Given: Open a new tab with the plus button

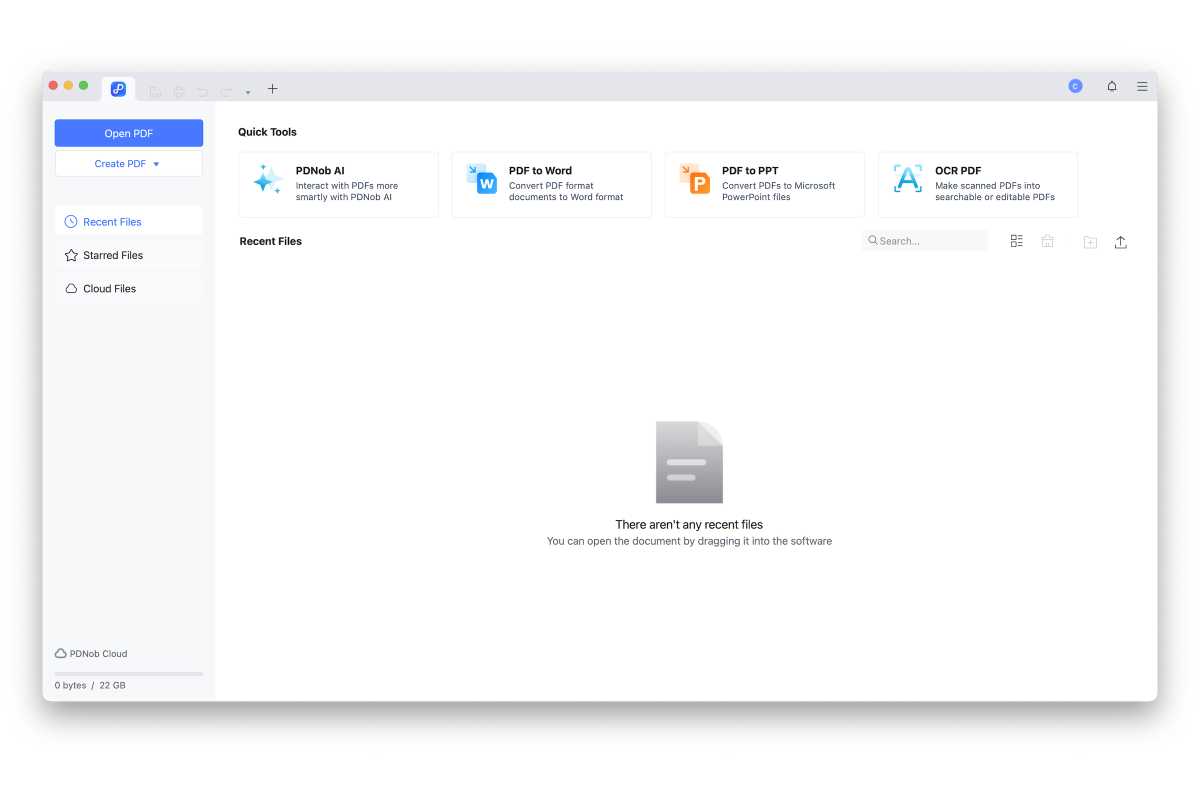Looking at the screenshot, I should (x=272, y=89).
